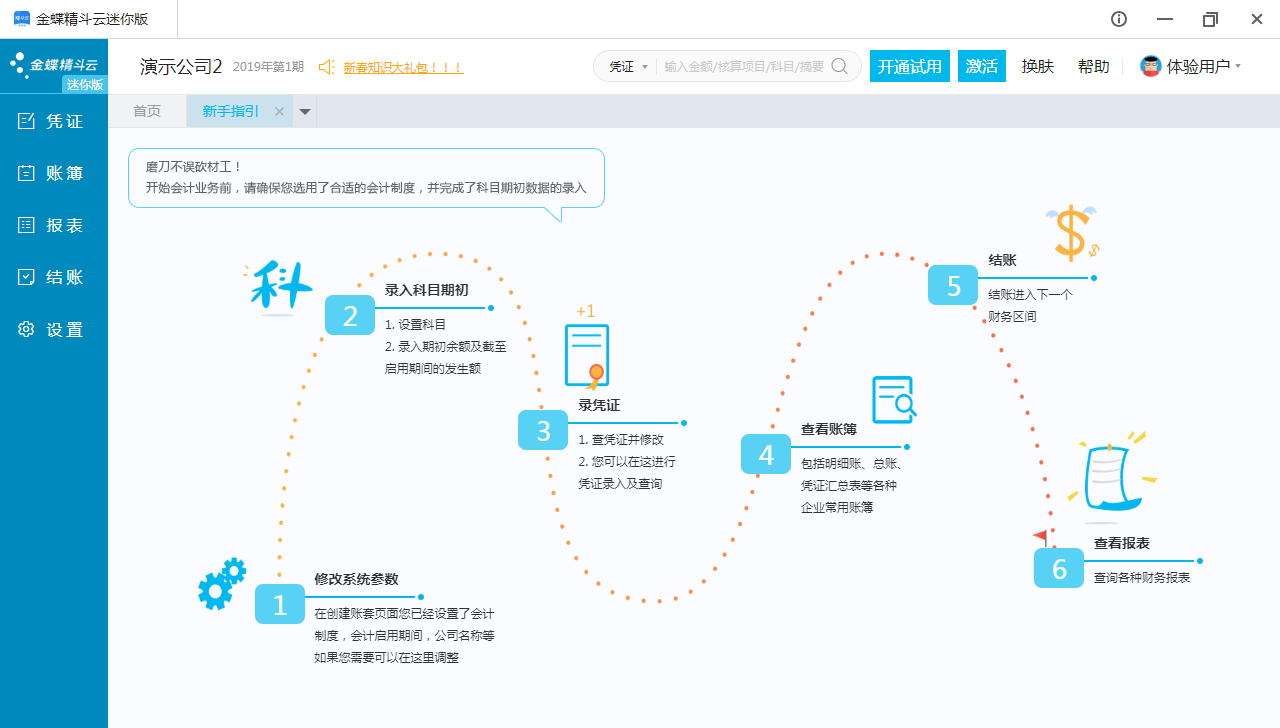Switch to the 首页 tab
Screen dimensions: 1280x728
click(x=147, y=112)
